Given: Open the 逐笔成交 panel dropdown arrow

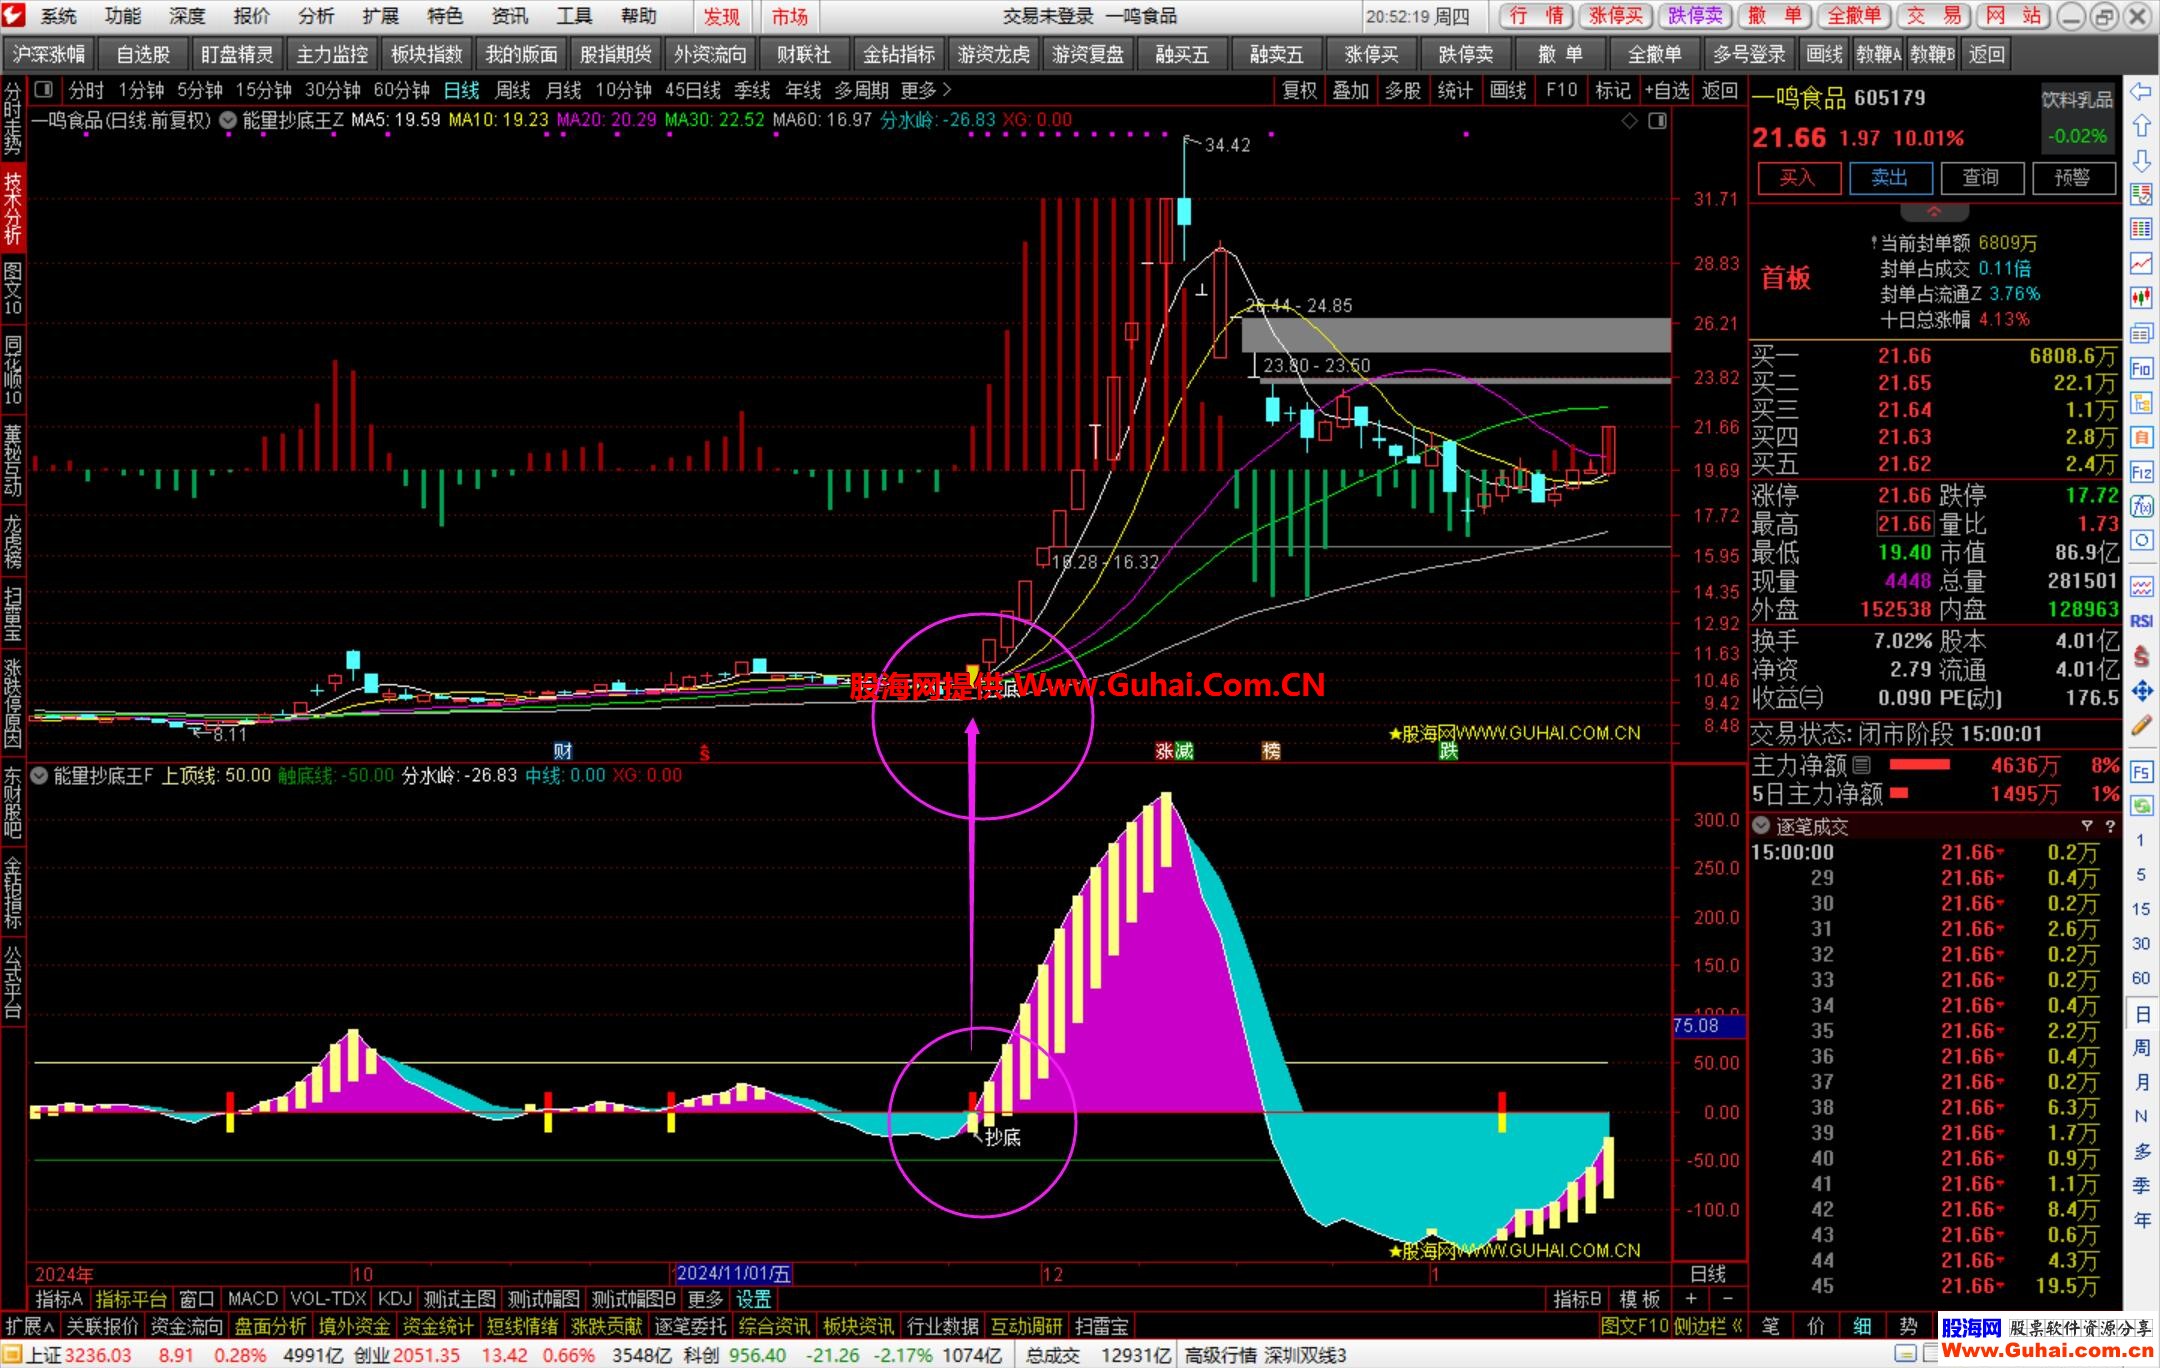Looking at the screenshot, I should tap(1762, 826).
